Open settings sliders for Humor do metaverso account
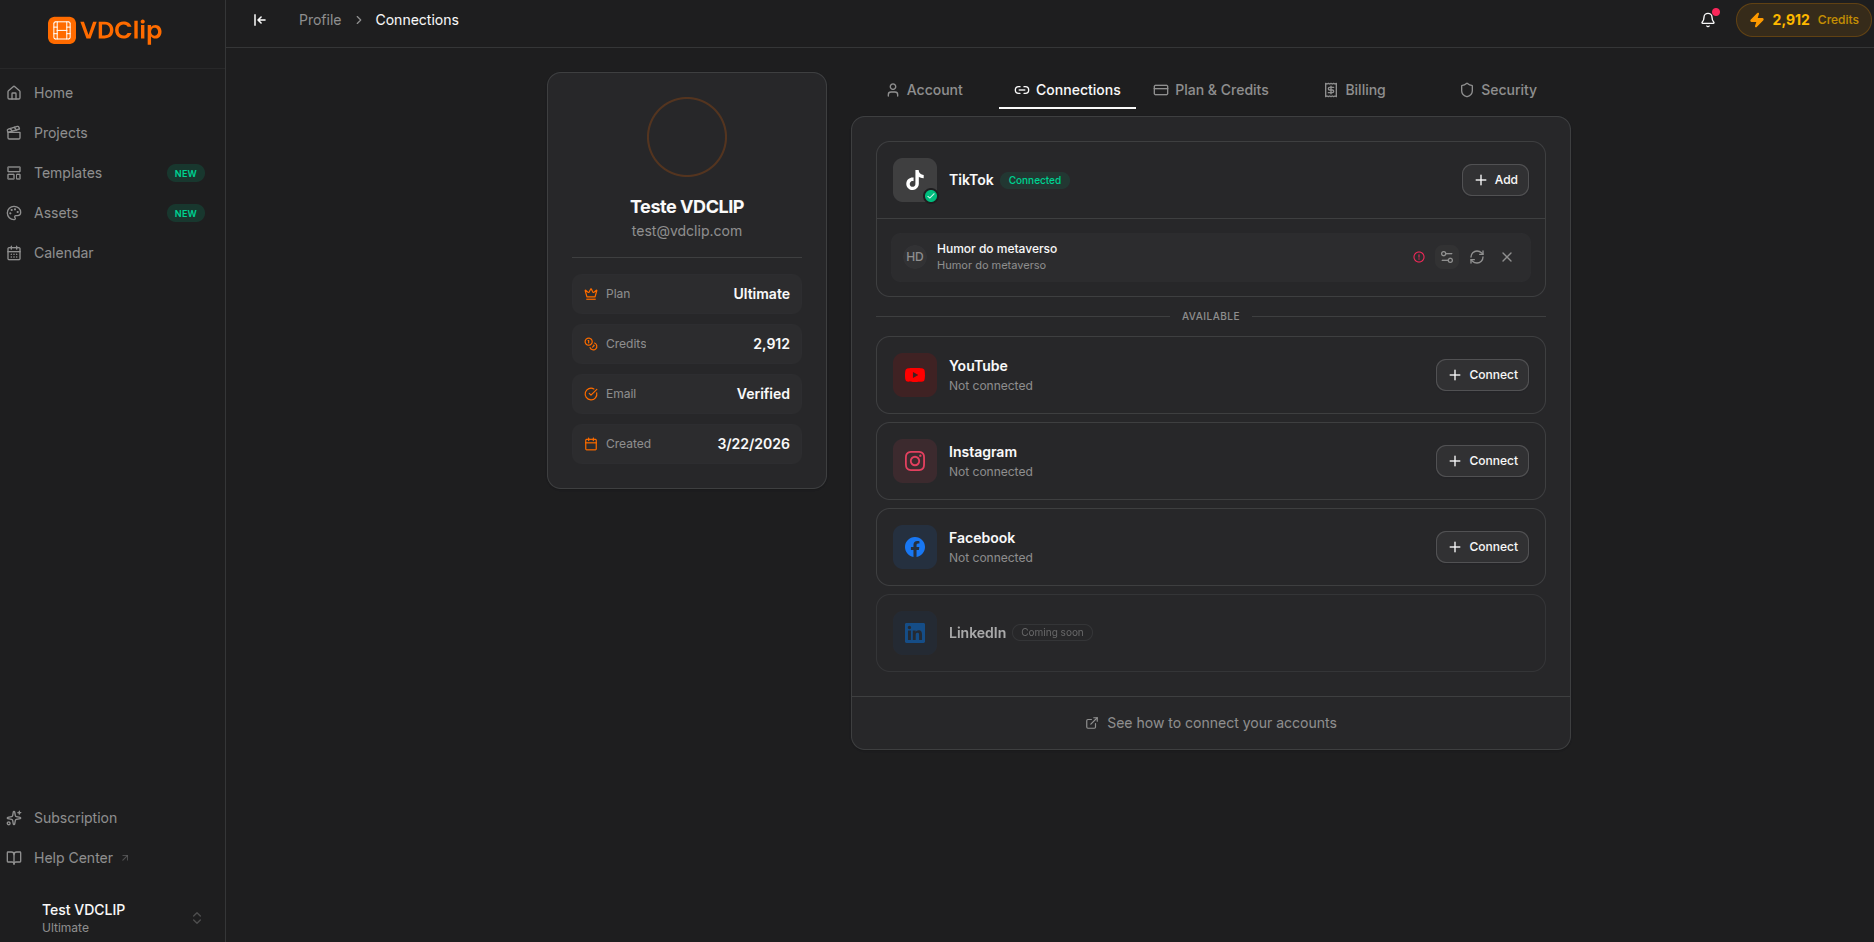This screenshot has width=1874, height=942. coord(1447,257)
